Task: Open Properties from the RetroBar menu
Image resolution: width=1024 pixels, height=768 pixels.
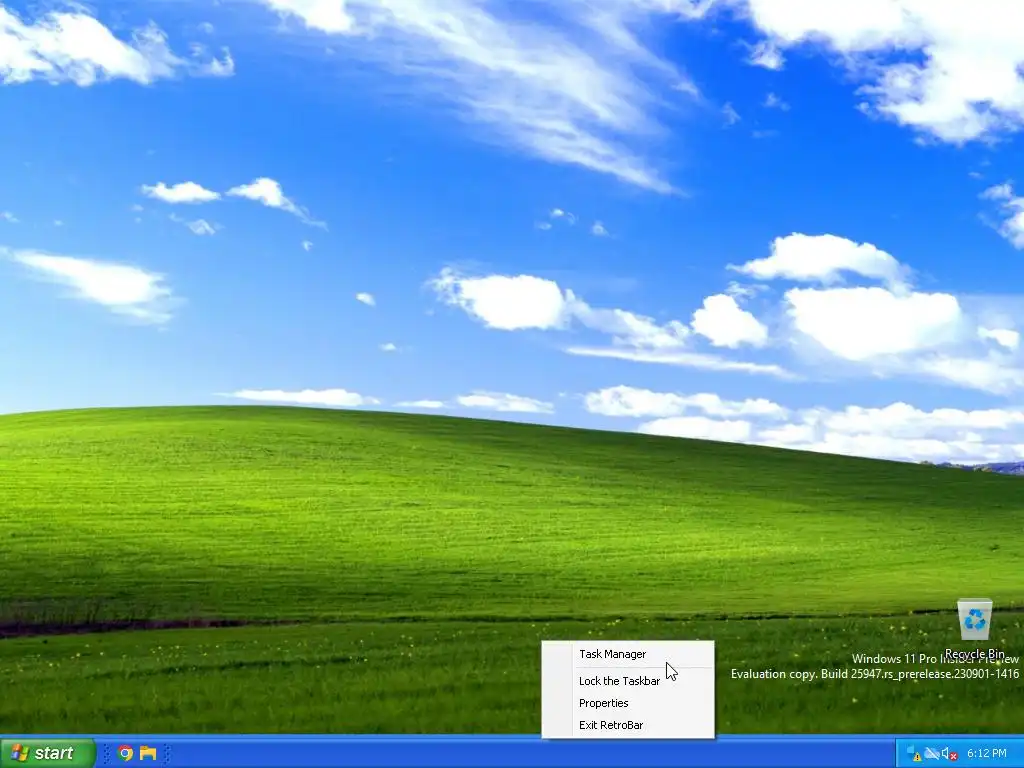Action: click(628, 703)
